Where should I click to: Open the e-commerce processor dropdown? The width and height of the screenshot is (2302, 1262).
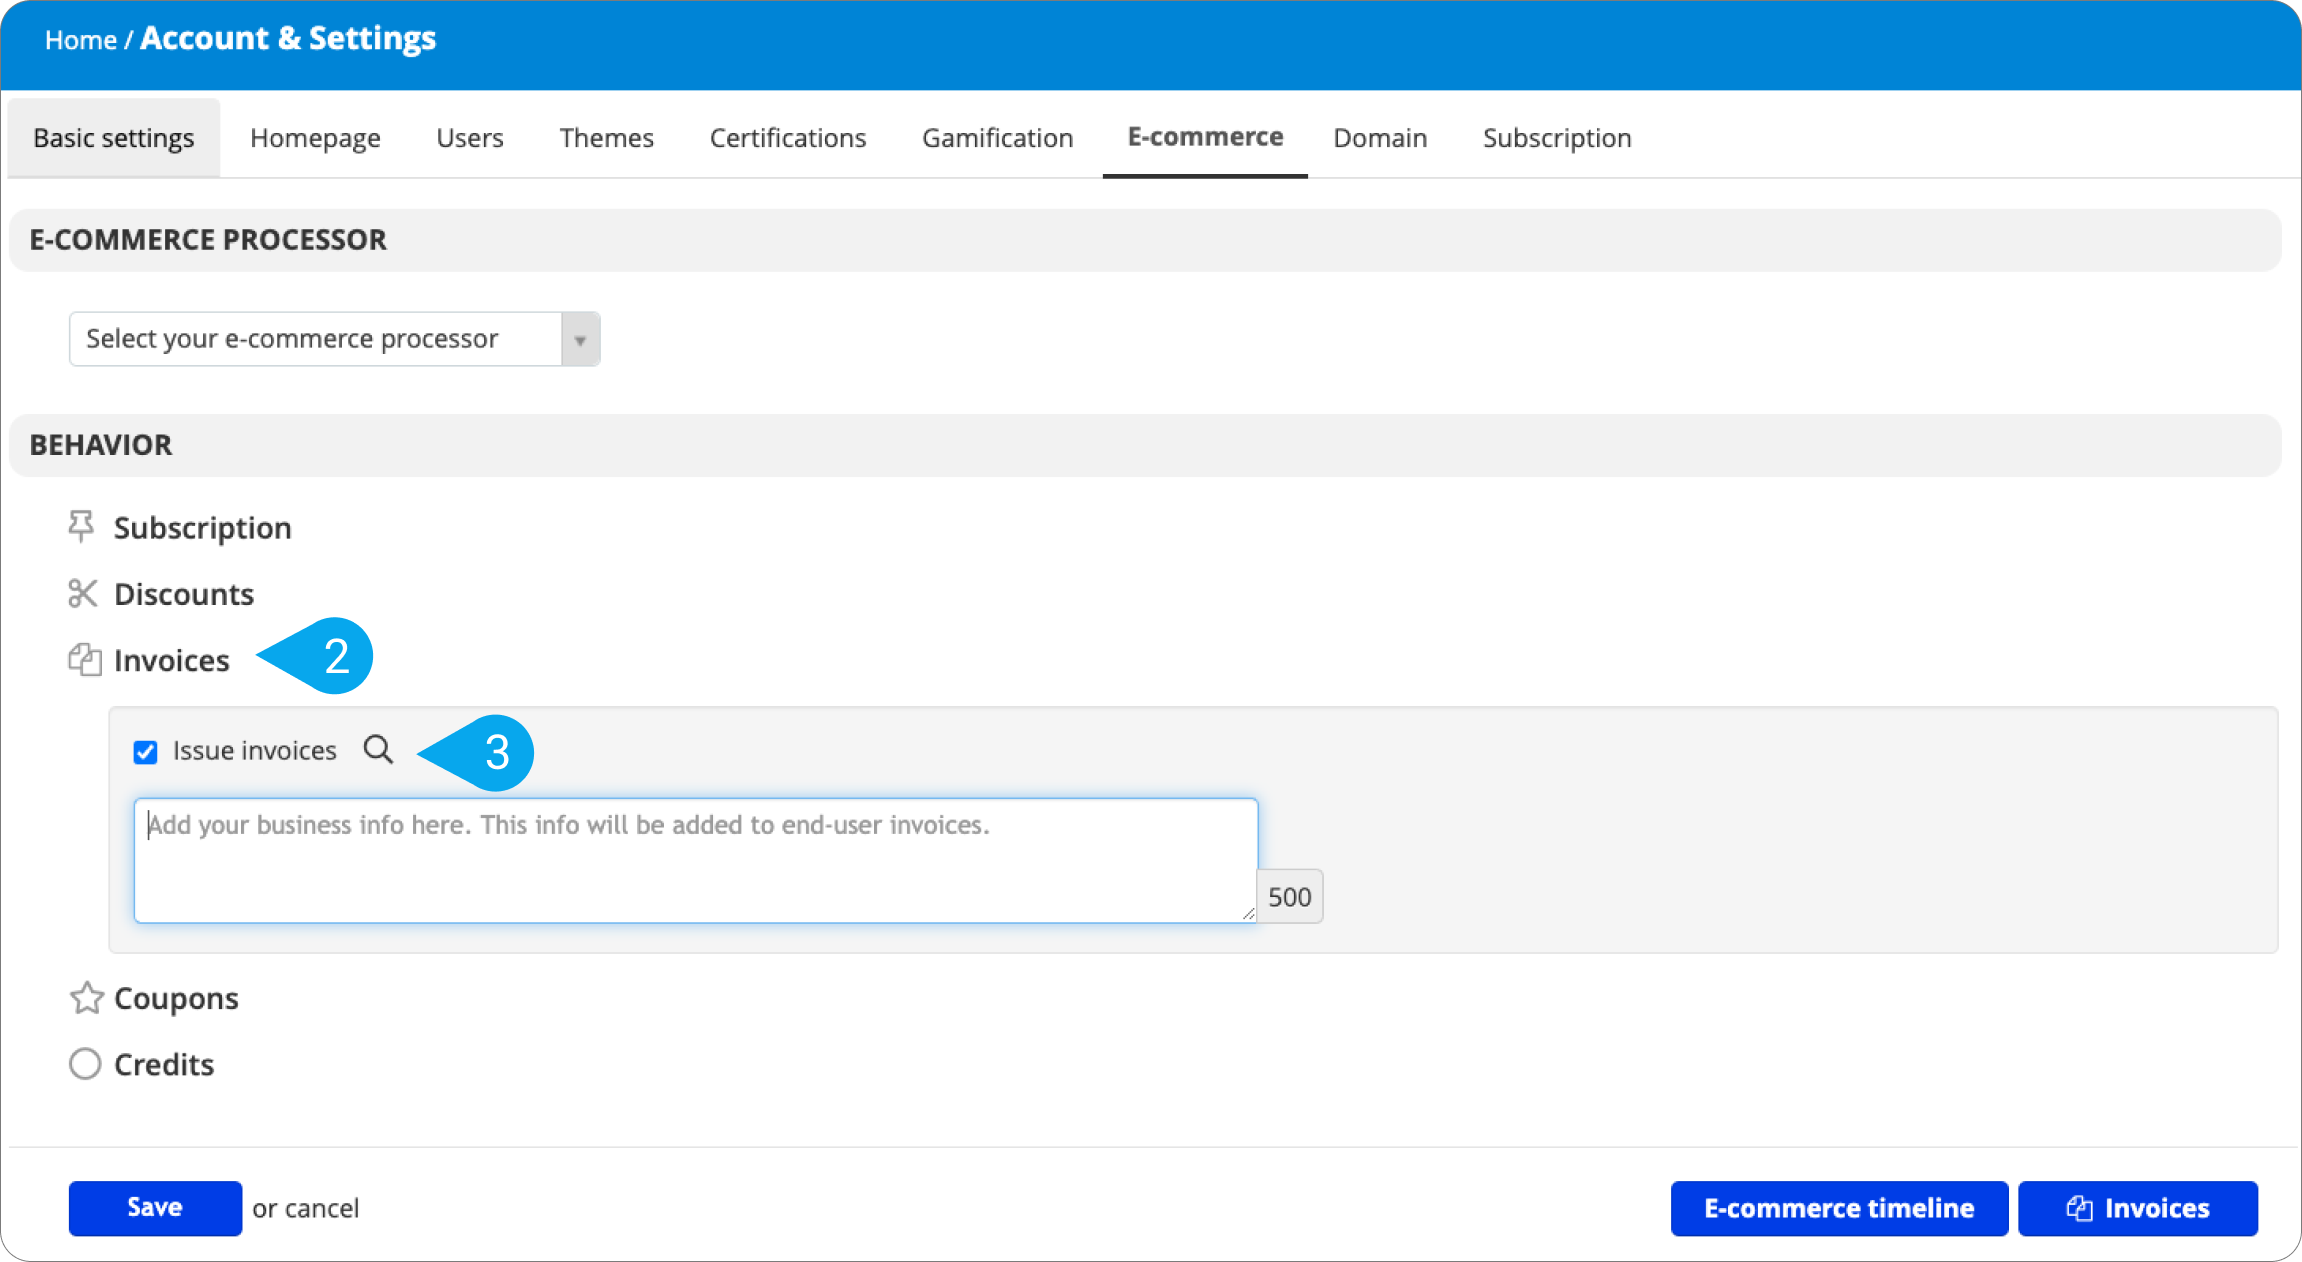[334, 339]
